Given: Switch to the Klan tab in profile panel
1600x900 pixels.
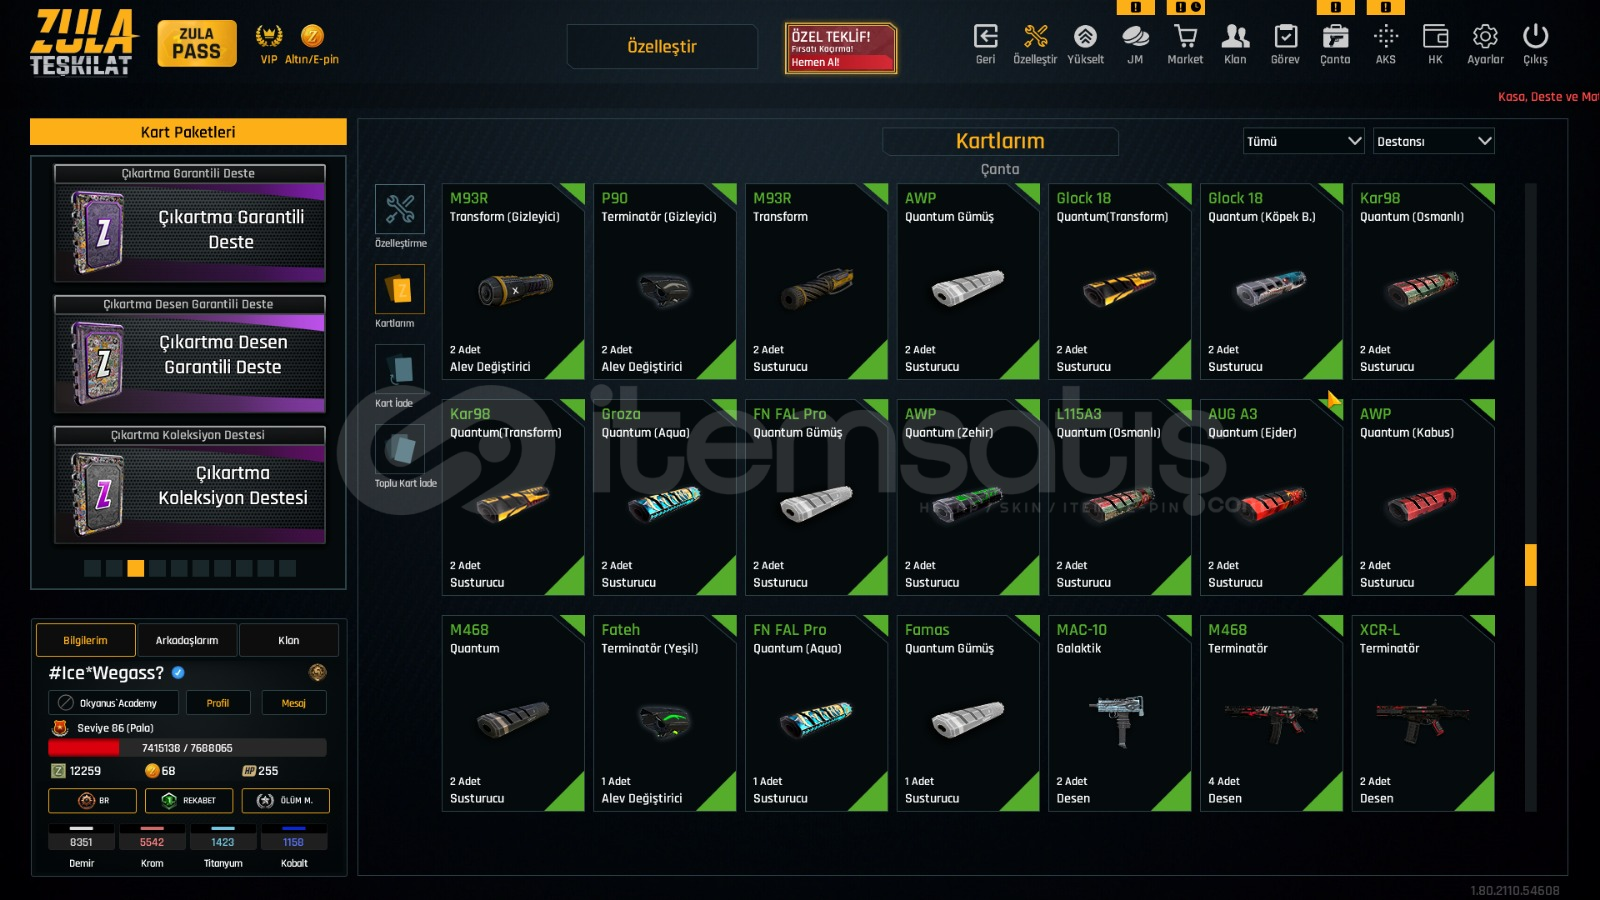Looking at the screenshot, I should click(289, 640).
